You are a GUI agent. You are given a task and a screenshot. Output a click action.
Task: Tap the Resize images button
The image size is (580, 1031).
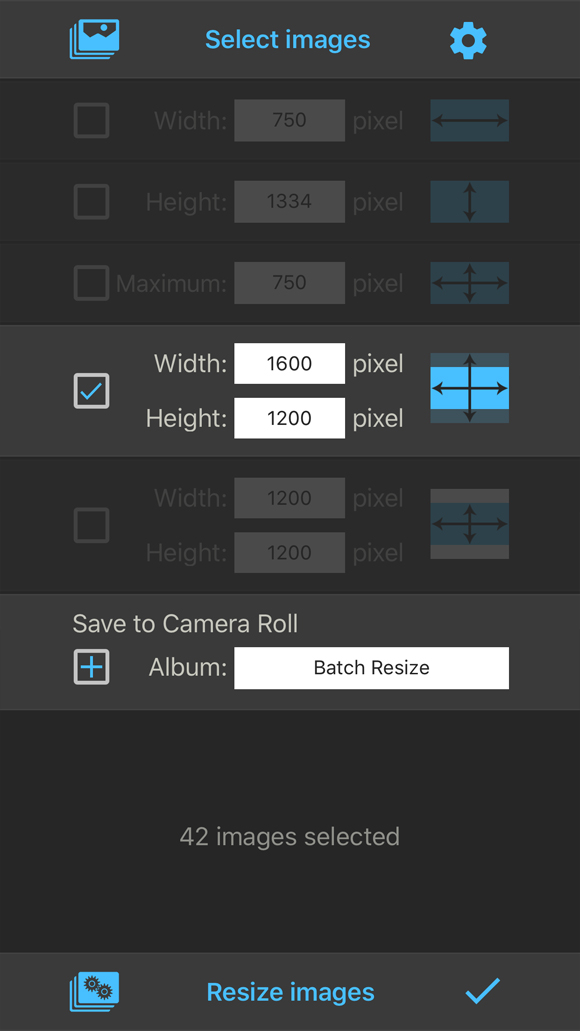click(x=291, y=992)
